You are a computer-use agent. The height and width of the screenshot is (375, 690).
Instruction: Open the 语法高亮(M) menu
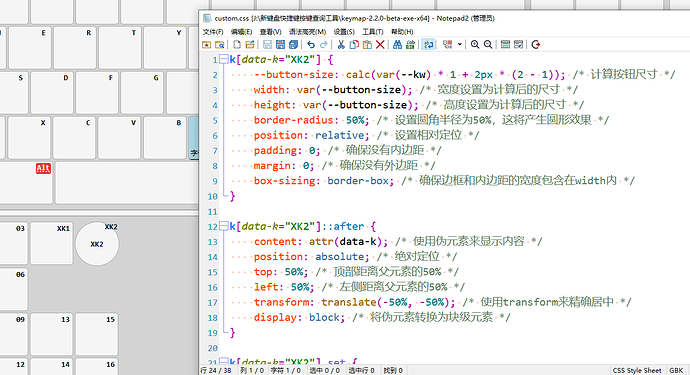(307, 32)
